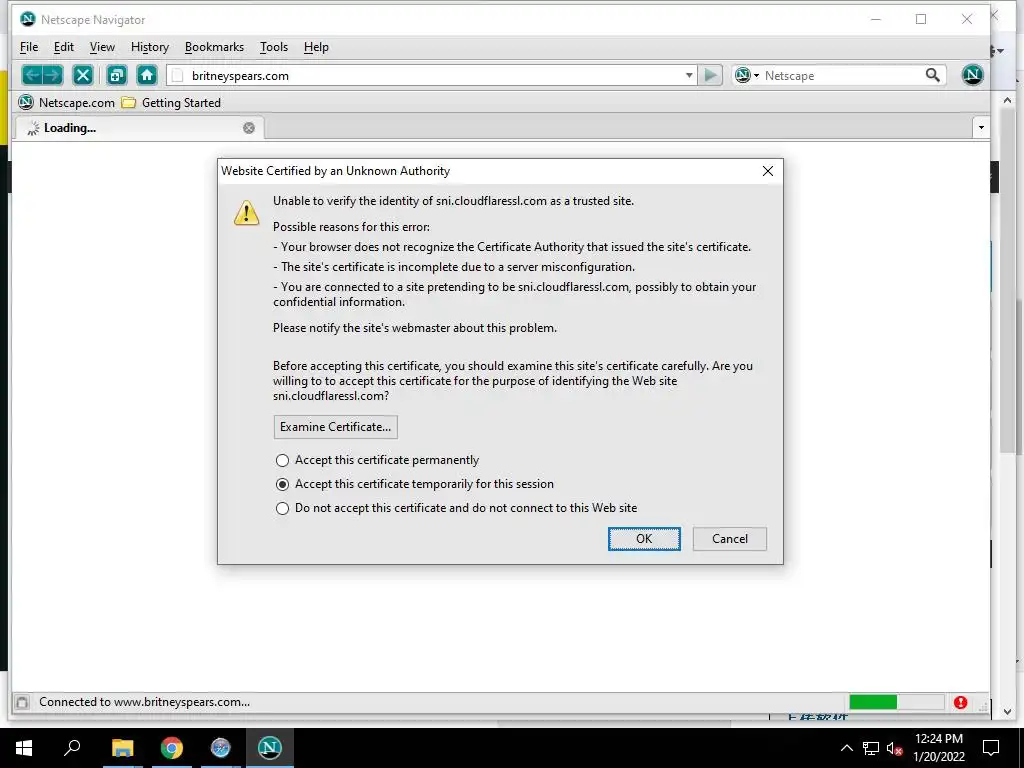The height and width of the screenshot is (768, 1024).
Task: Click the muted volume tray icon
Action: click(894, 748)
